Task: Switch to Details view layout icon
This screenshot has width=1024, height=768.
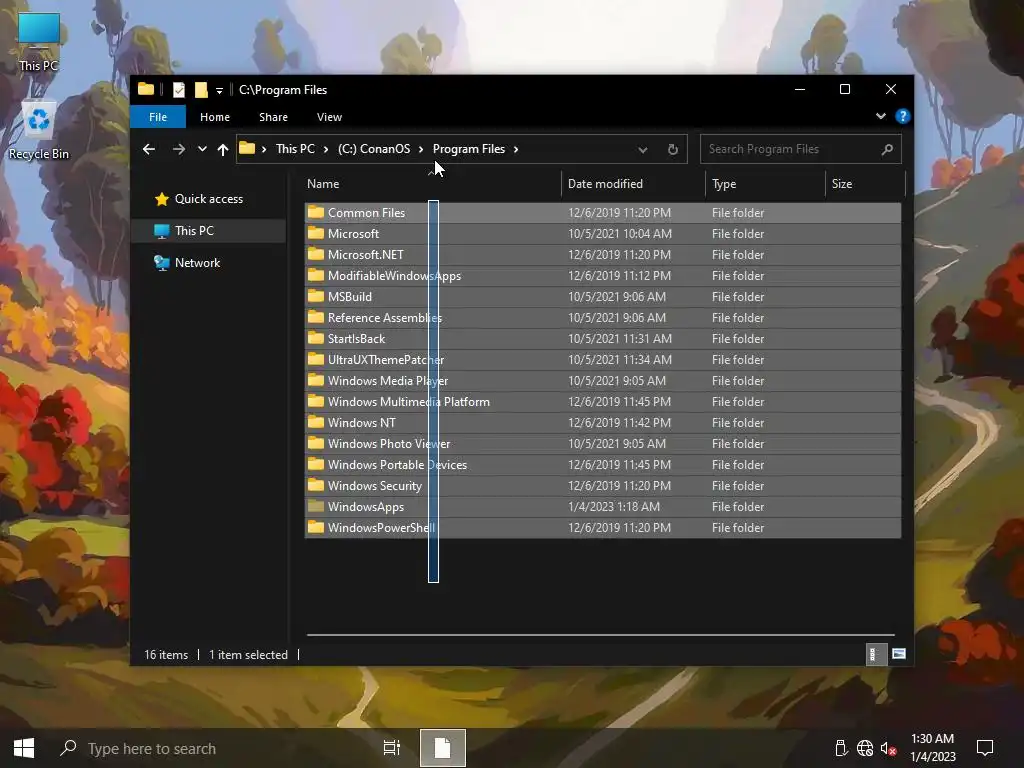Action: 876,654
